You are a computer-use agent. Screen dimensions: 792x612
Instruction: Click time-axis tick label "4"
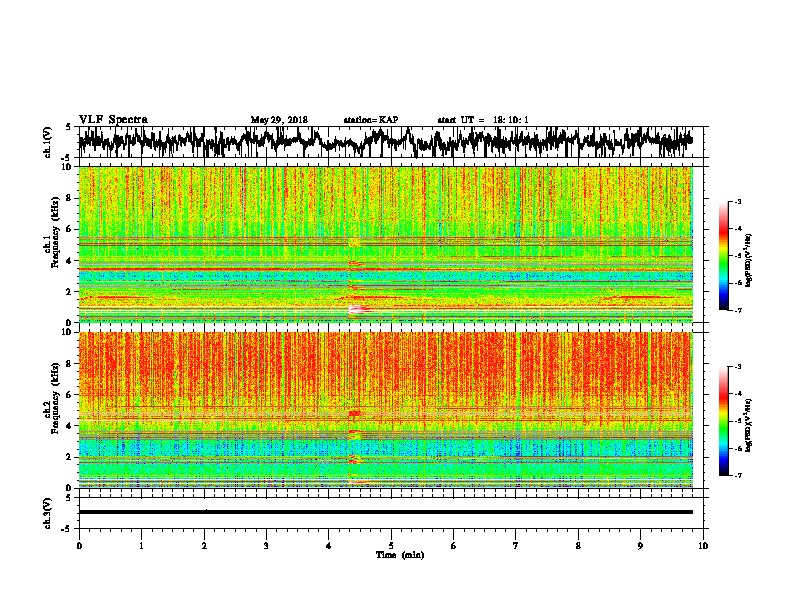[x=329, y=546]
